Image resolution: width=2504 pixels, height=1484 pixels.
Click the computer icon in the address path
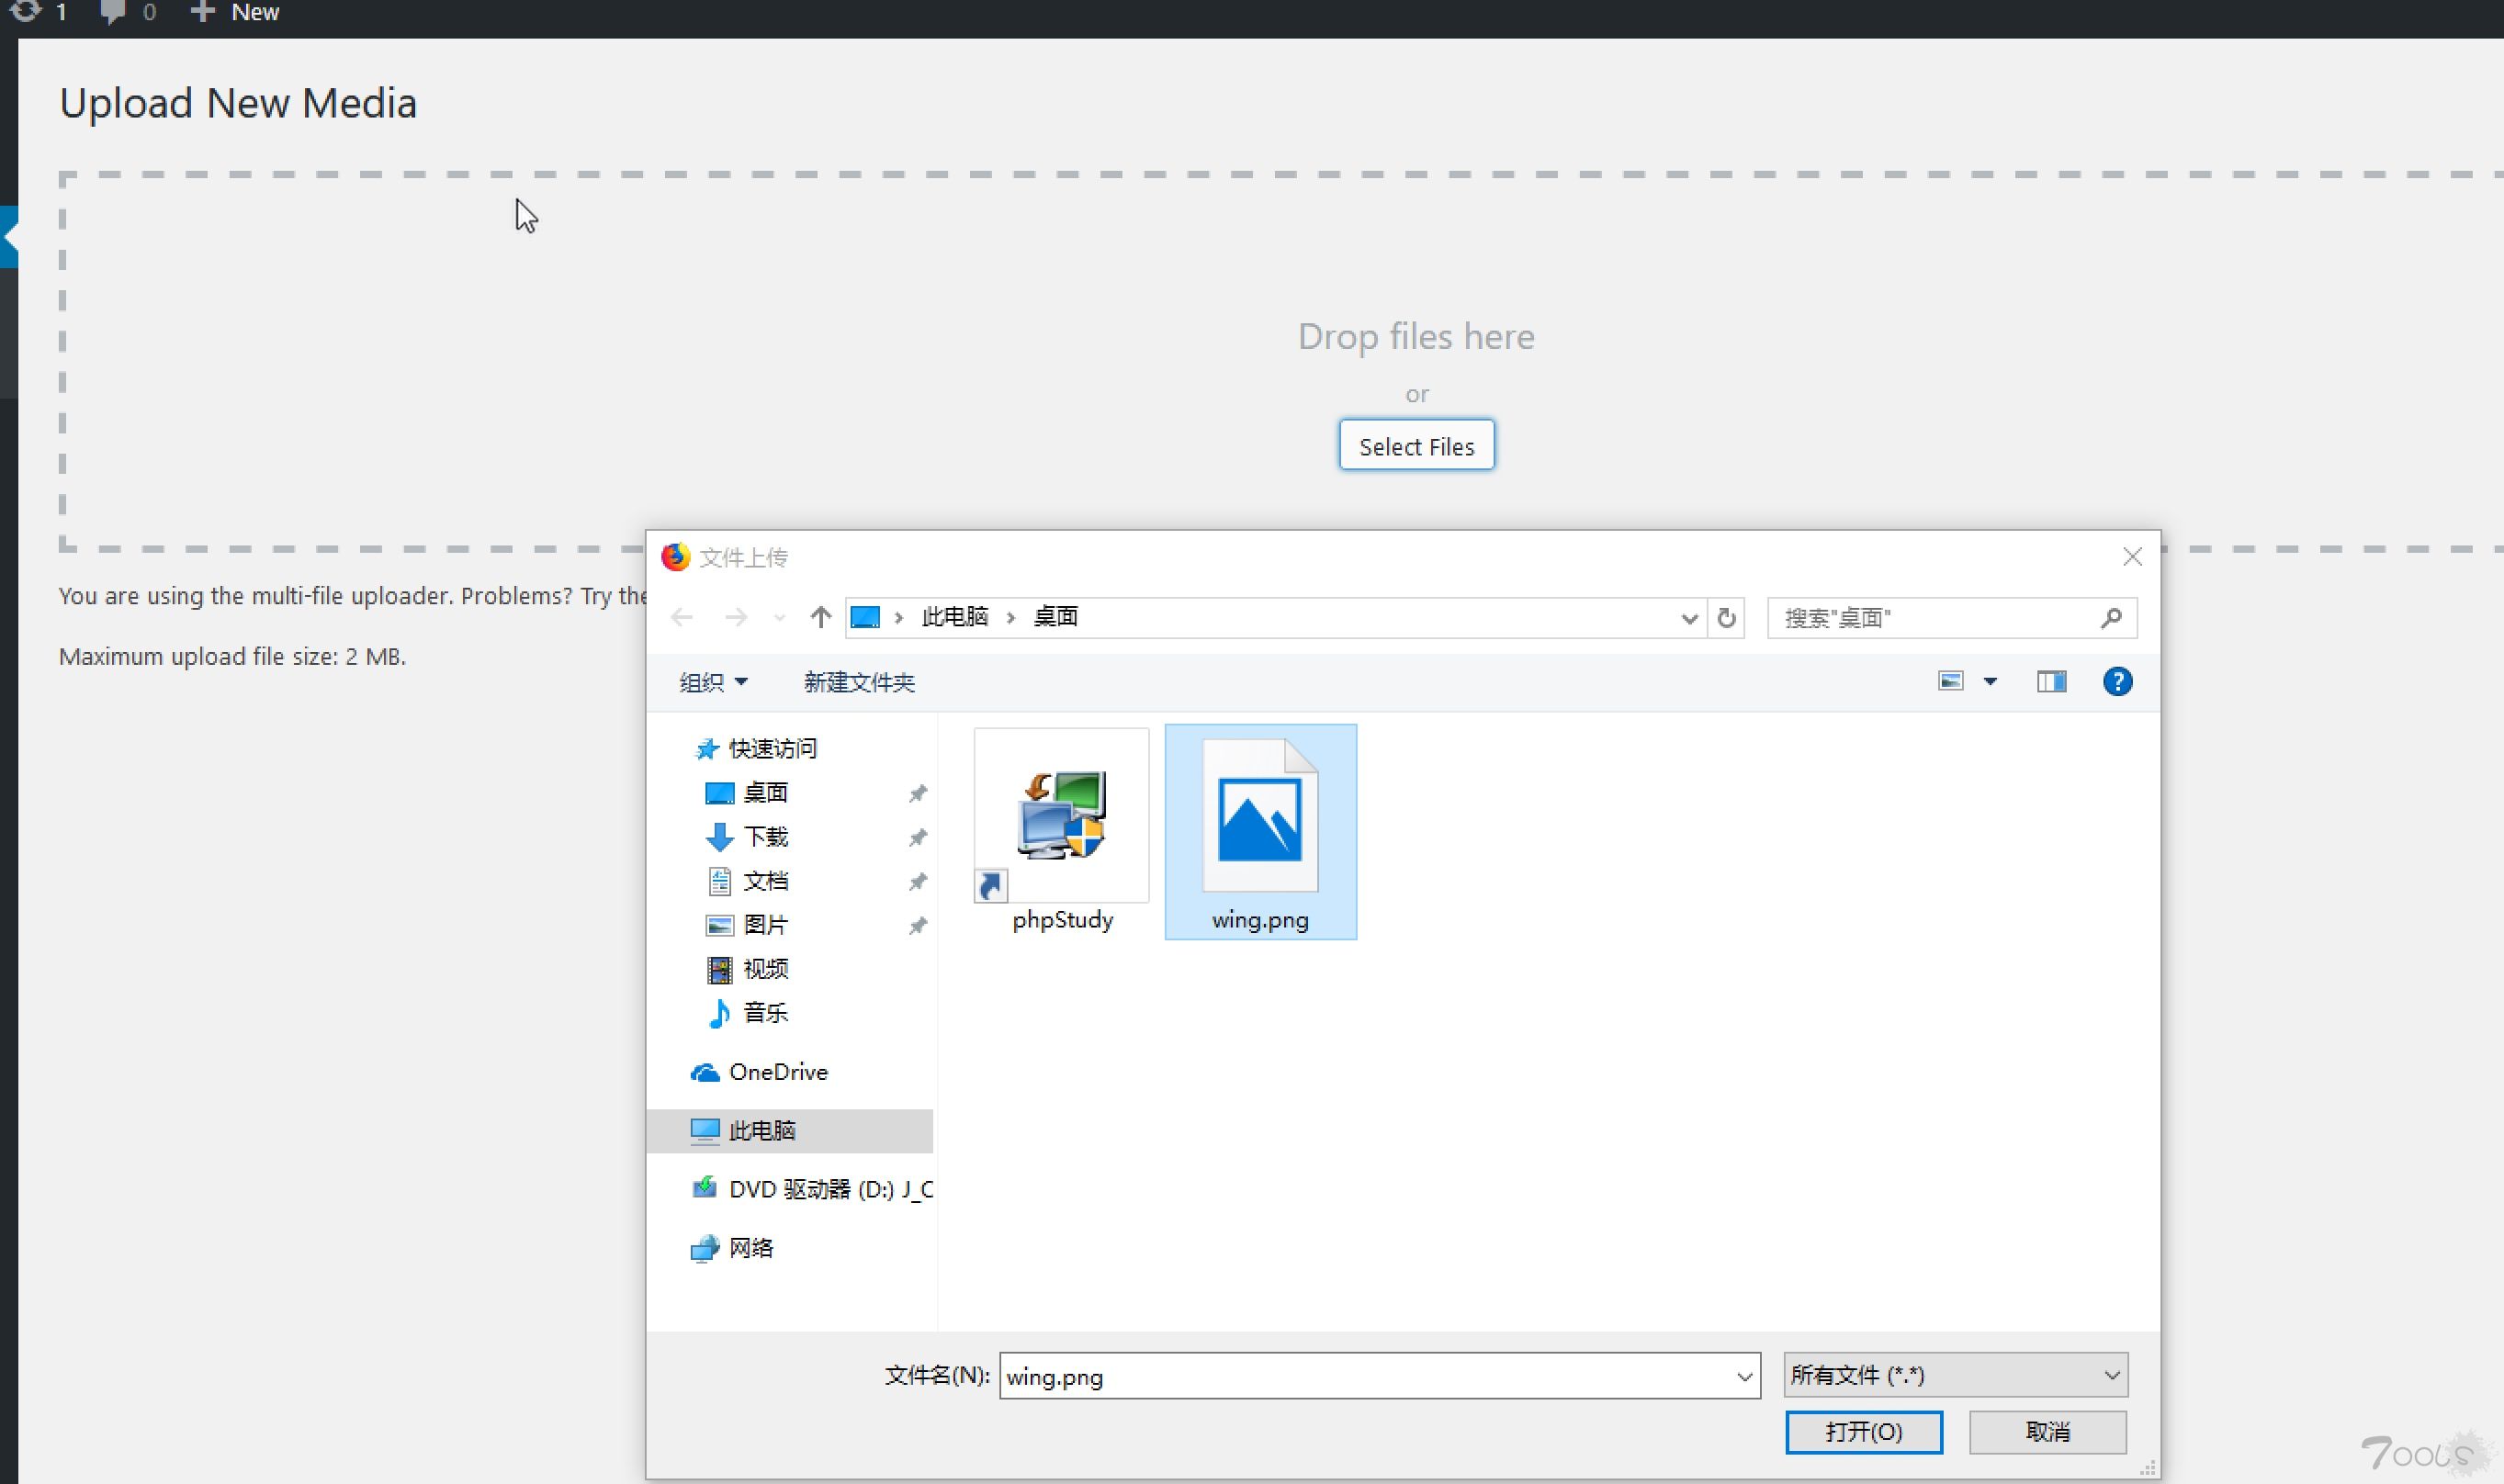(865, 617)
